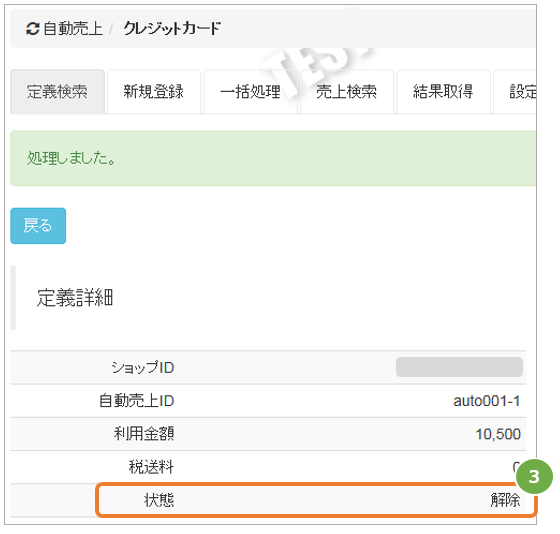Click the 解除 status value
The height and width of the screenshot is (534, 560).
(x=505, y=500)
